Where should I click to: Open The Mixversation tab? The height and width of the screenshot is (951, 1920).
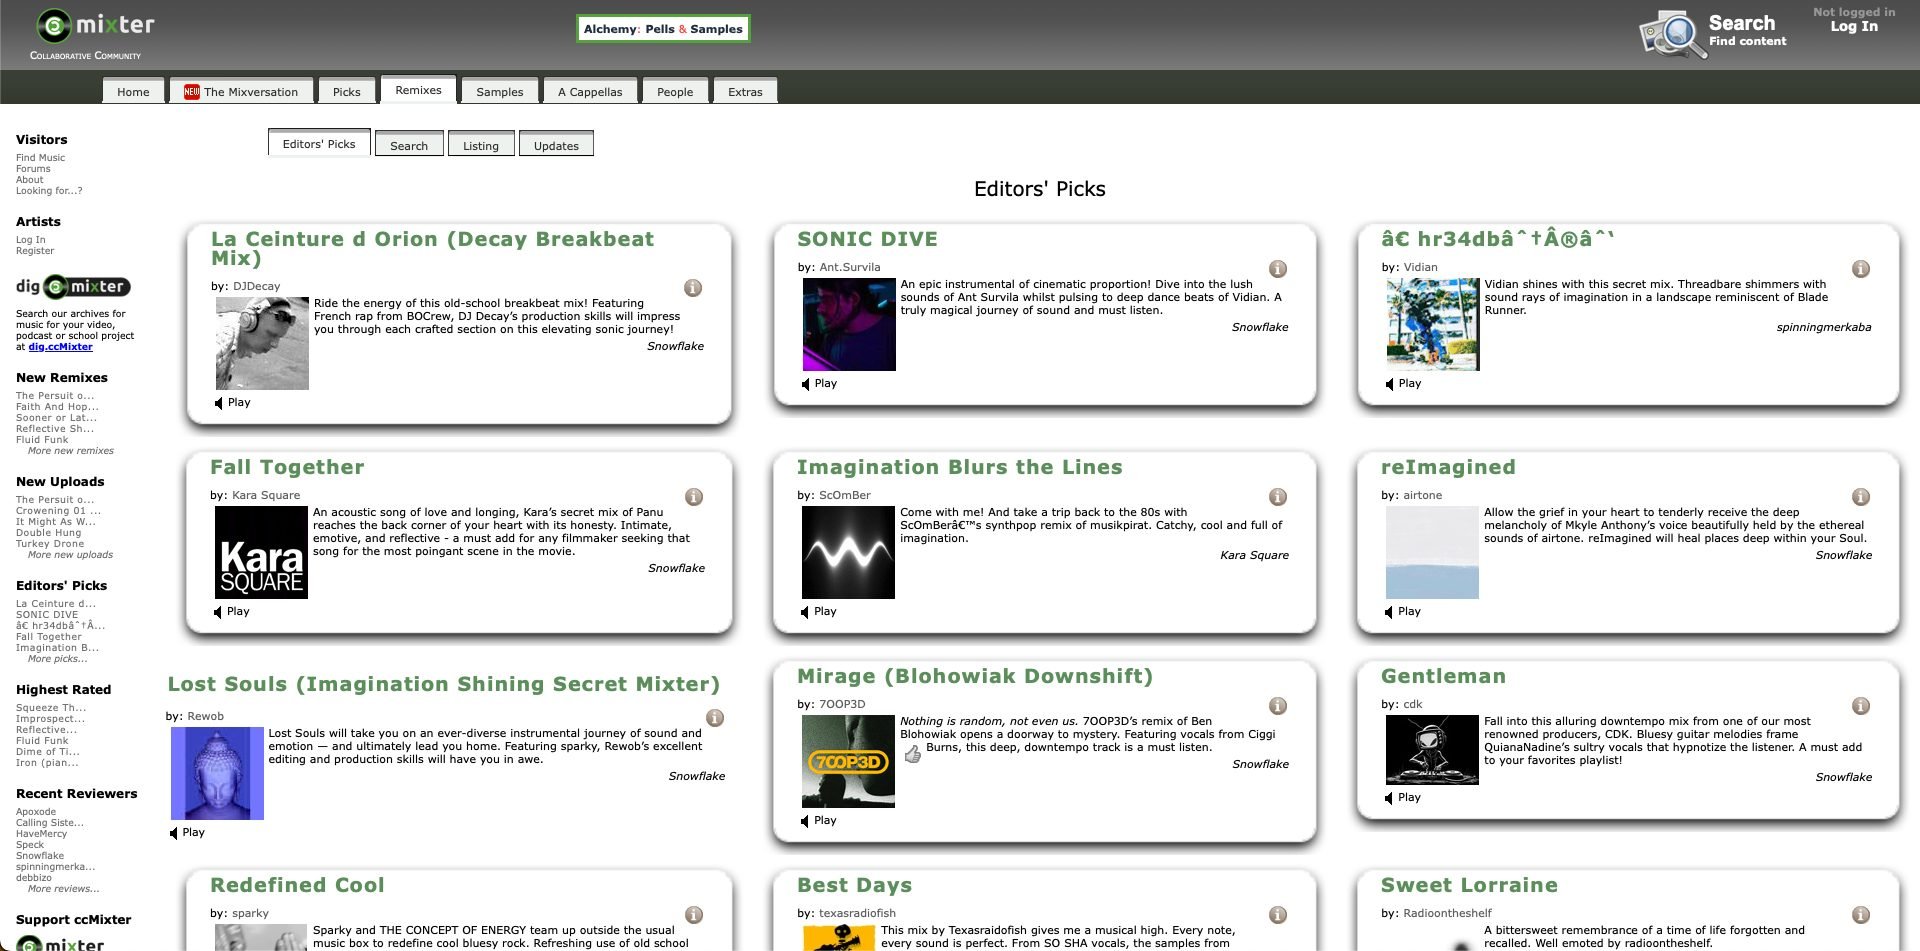[x=241, y=92]
